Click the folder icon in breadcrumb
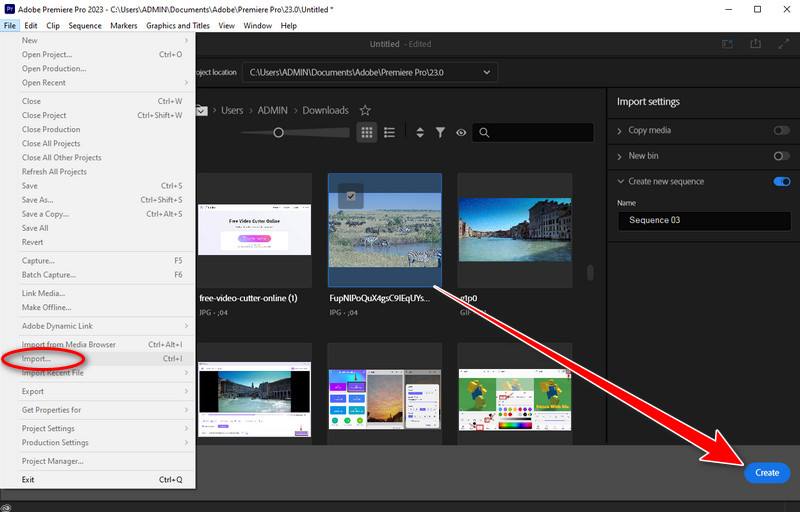Viewport: 800px width, 512px height. (202, 110)
